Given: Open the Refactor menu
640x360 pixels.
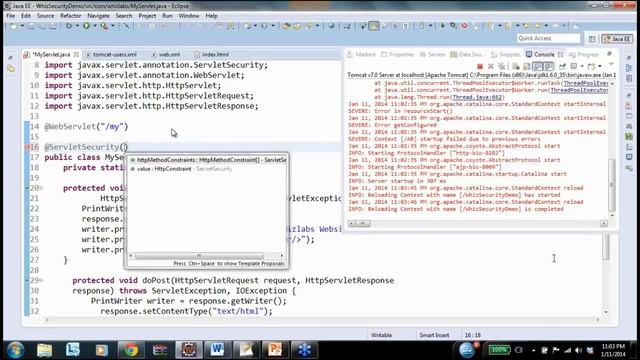Looking at the screenshot, I should click(x=71, y=16).
